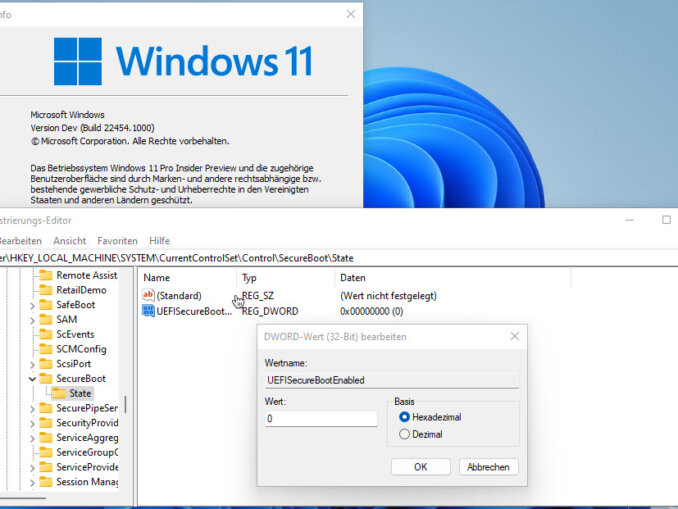Image resolution: width=678 pixels, height=509 pixels.
Task: Click the registry path address bar
Action: [339, 258]
